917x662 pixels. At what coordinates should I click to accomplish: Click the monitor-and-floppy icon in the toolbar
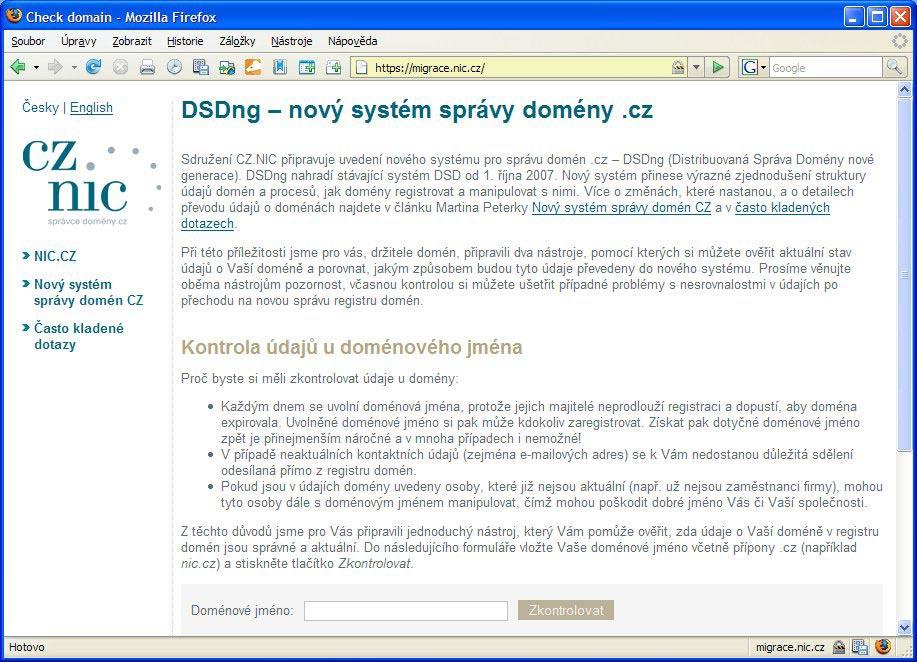click(x=201, y=67)
